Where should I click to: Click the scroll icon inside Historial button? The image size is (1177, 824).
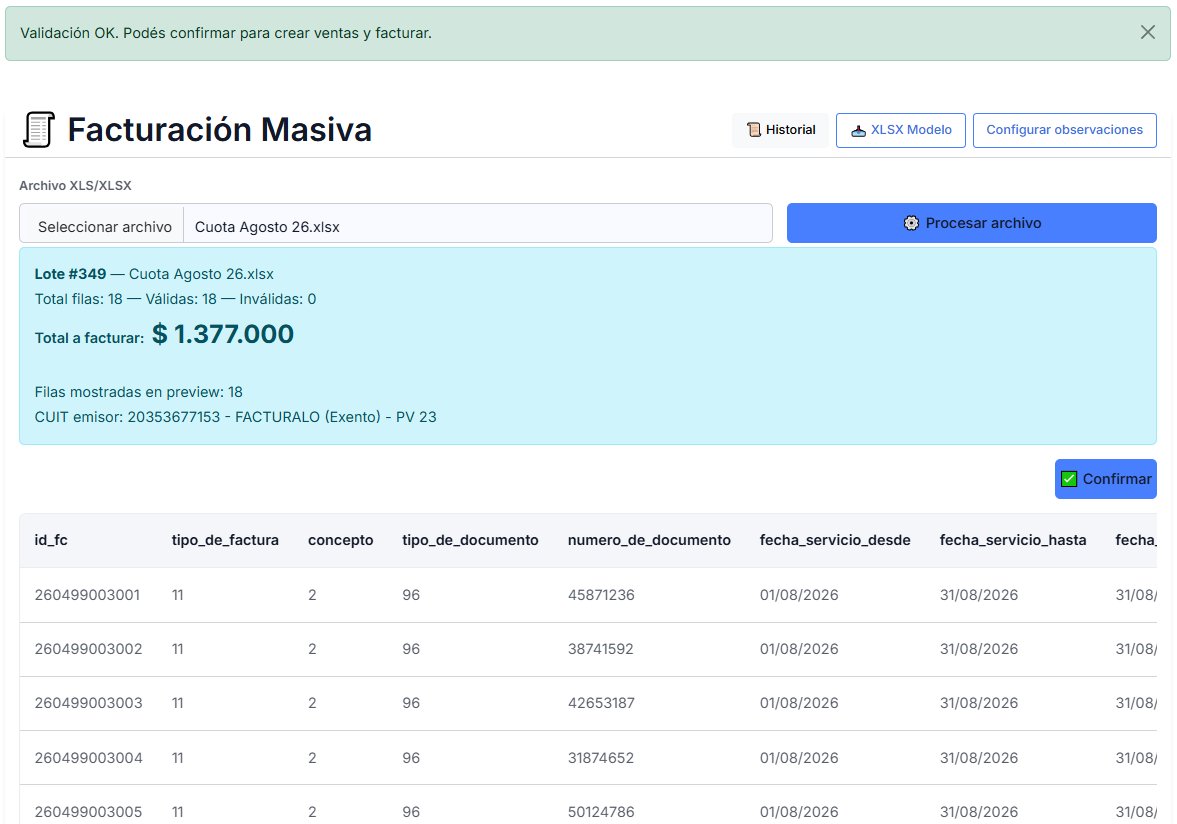754,130
